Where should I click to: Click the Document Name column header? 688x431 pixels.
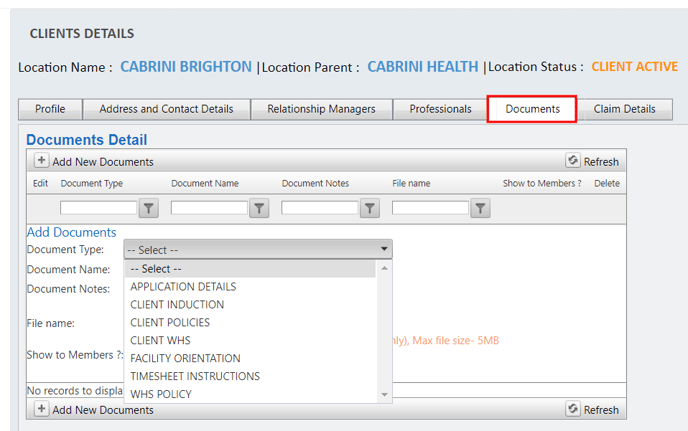[x=205, y=183]
